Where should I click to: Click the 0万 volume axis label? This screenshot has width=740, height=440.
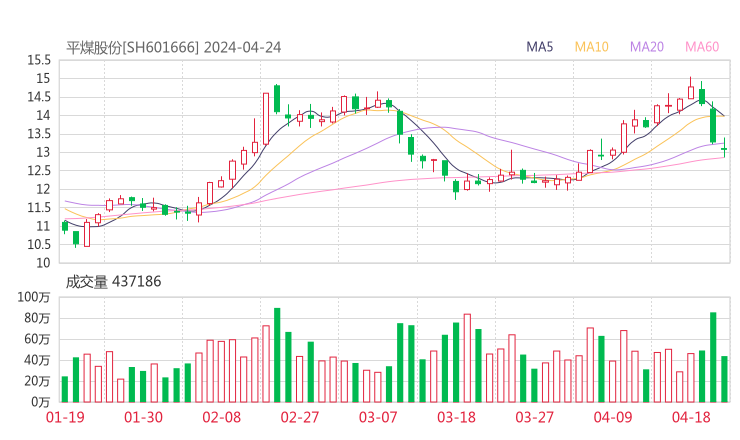tap(41, 402)
